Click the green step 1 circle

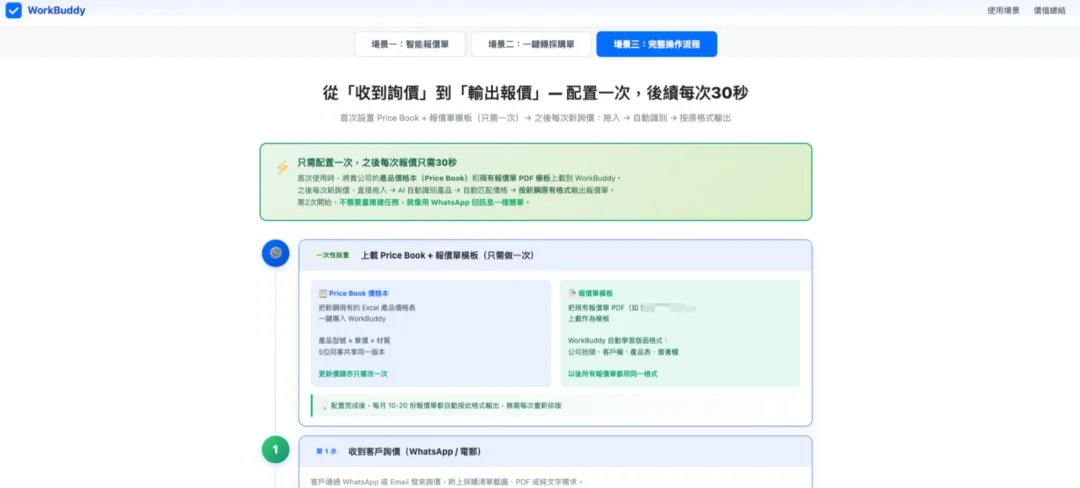point(276,449)
